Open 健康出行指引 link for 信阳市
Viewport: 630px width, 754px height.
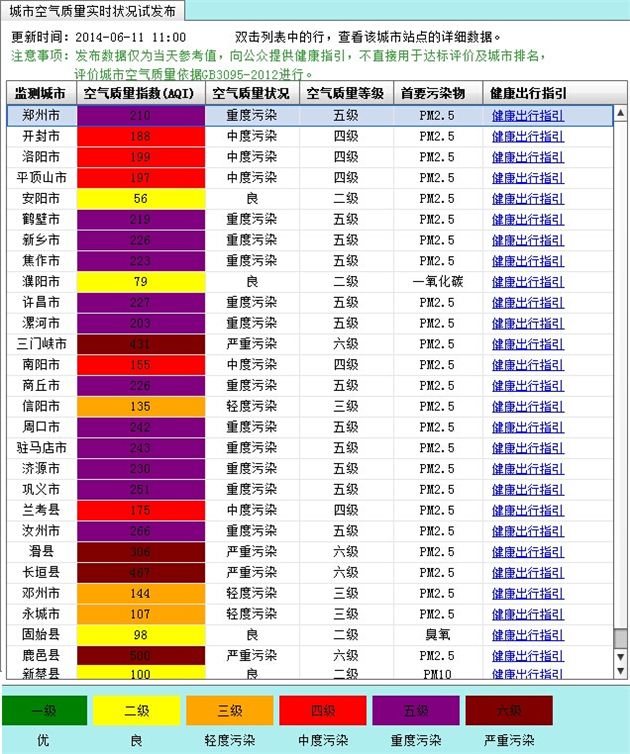528,406
